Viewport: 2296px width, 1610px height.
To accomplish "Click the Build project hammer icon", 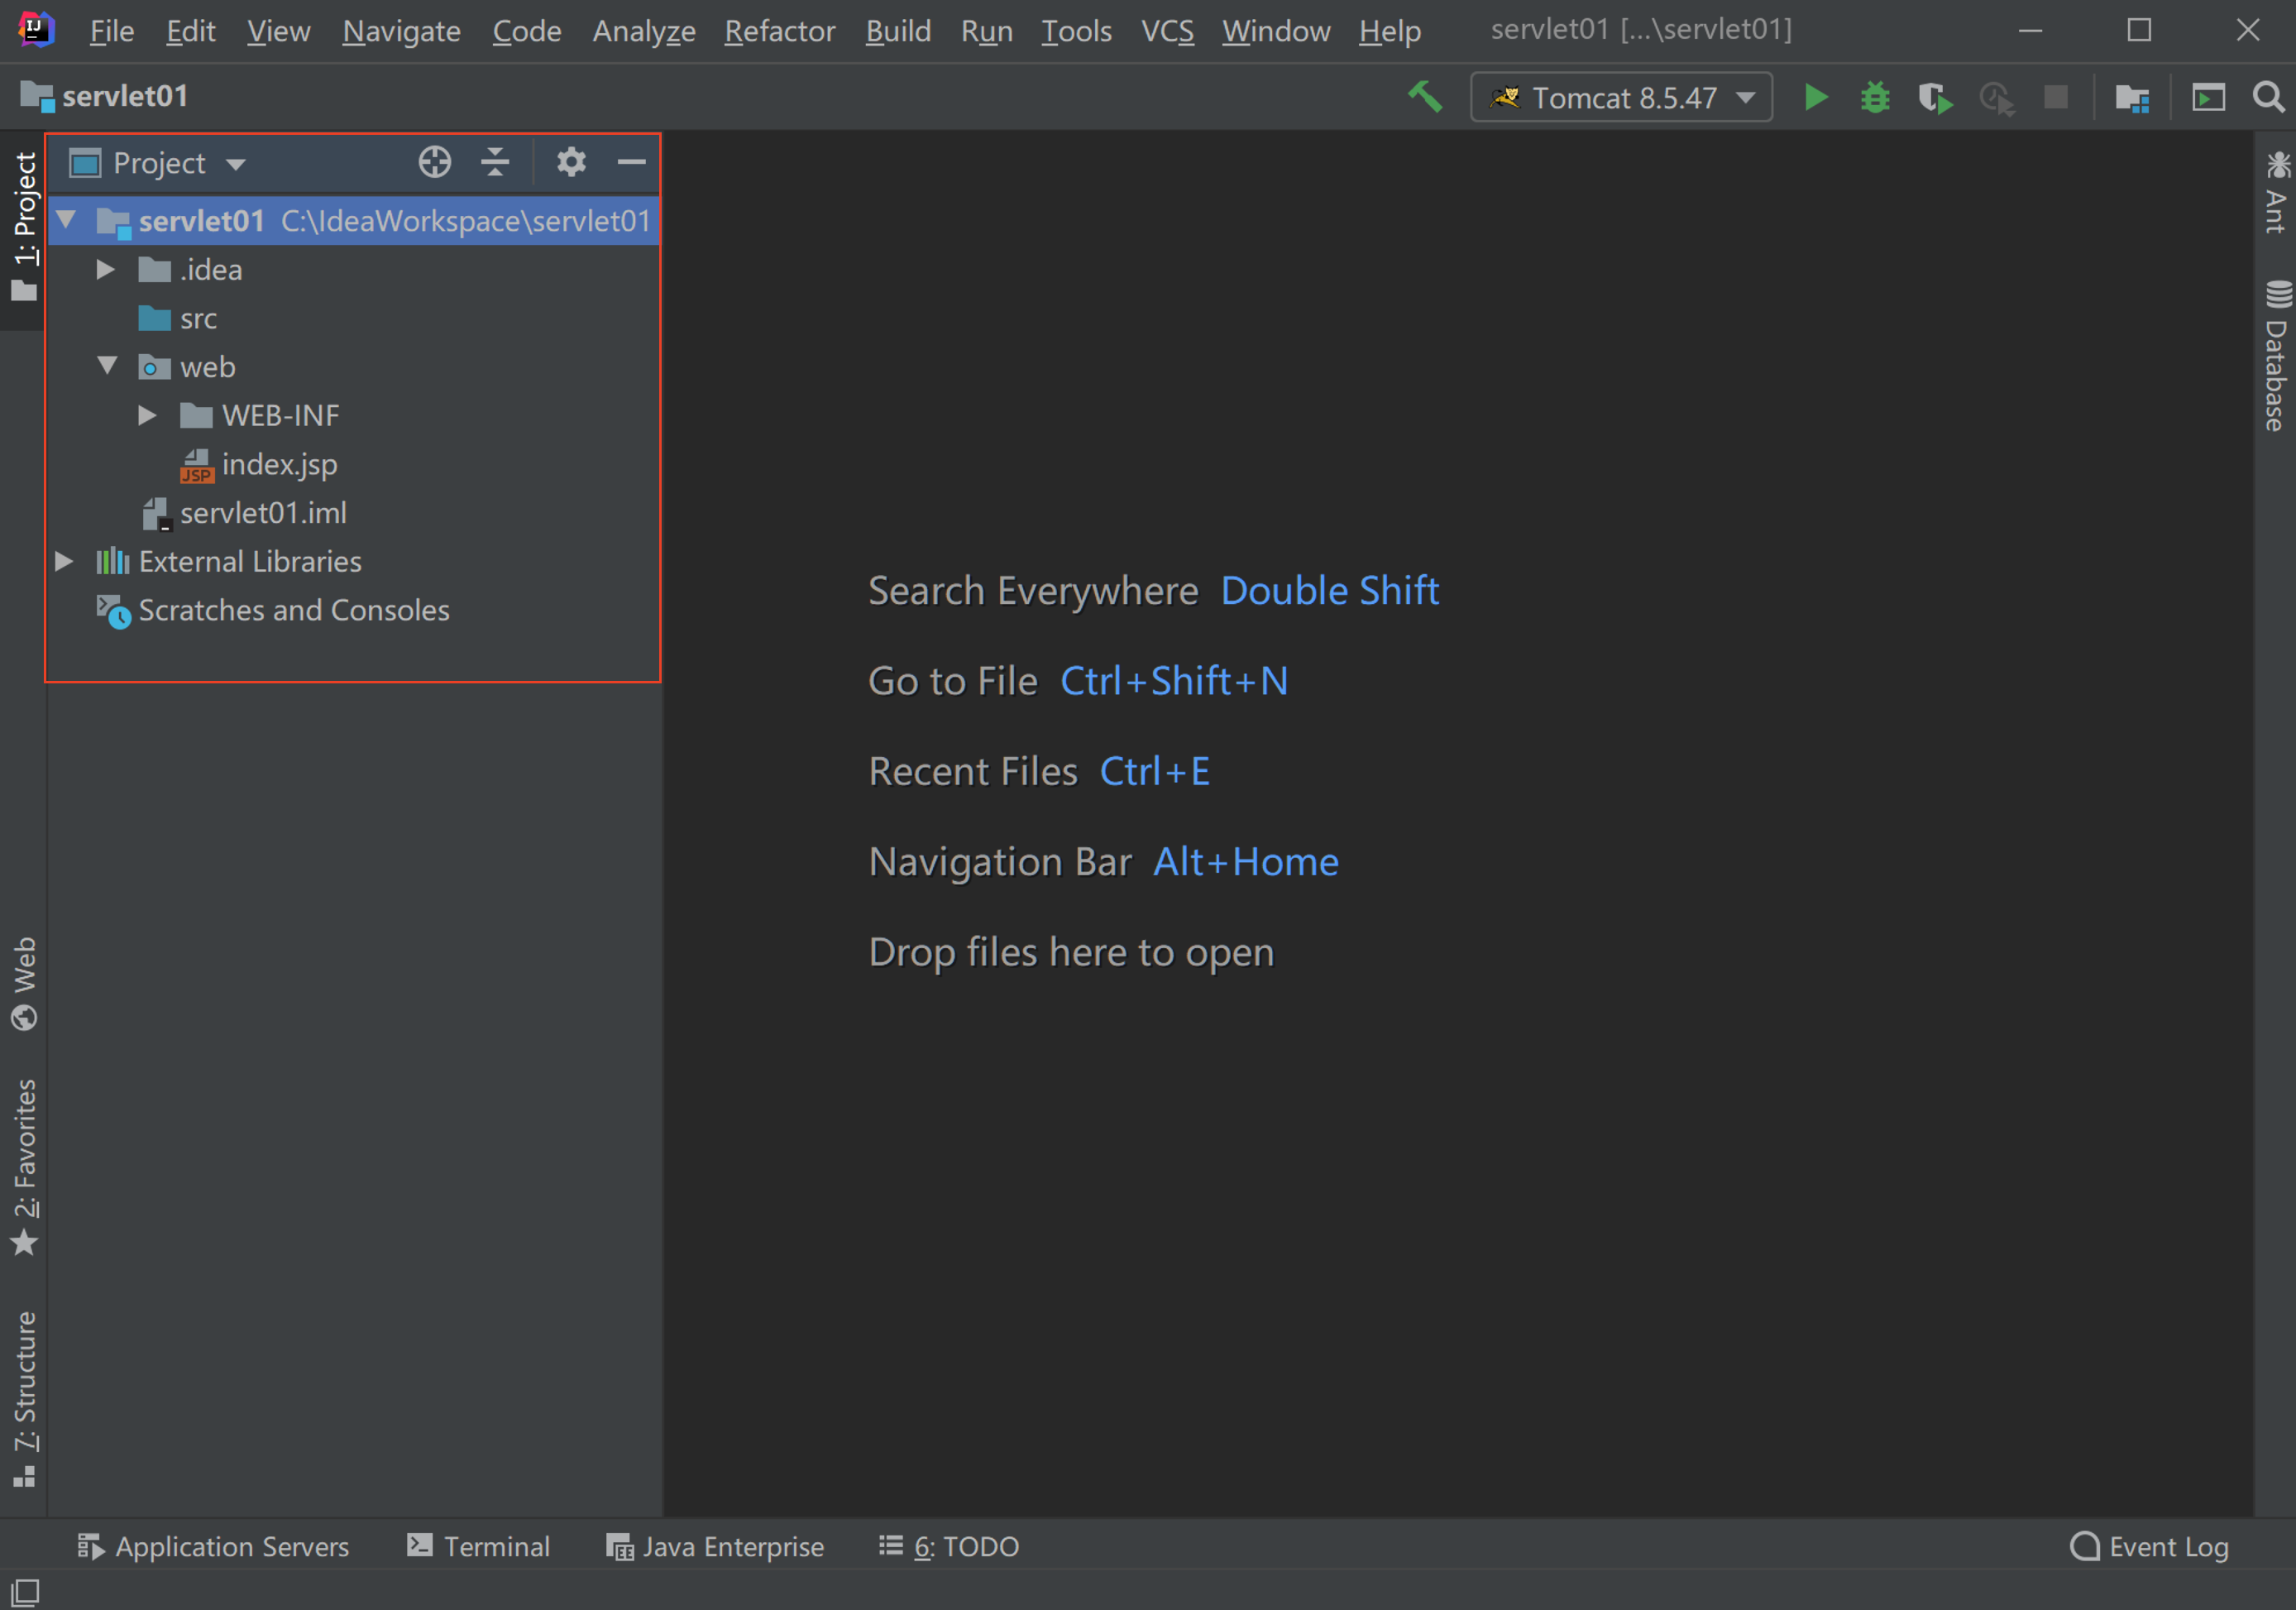I will click(1425, 97).
